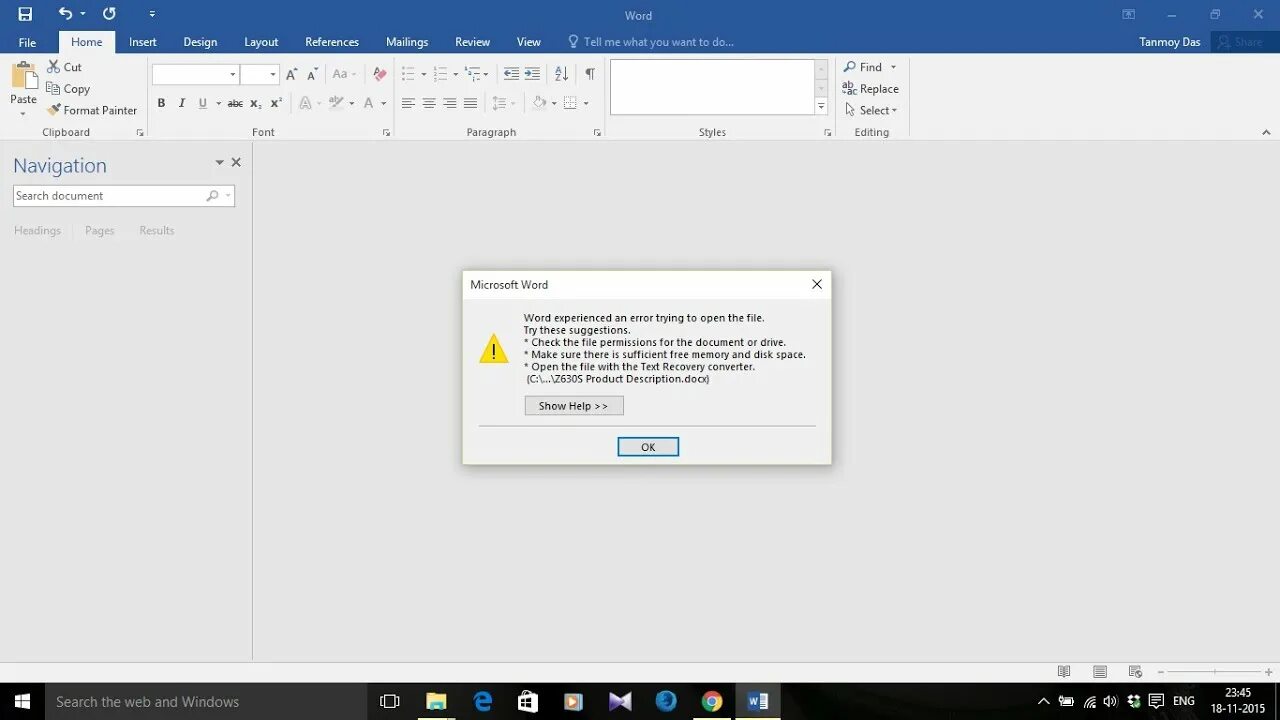
Task: Click the Redo icon in title bar
Action: (x=109, y=14)
